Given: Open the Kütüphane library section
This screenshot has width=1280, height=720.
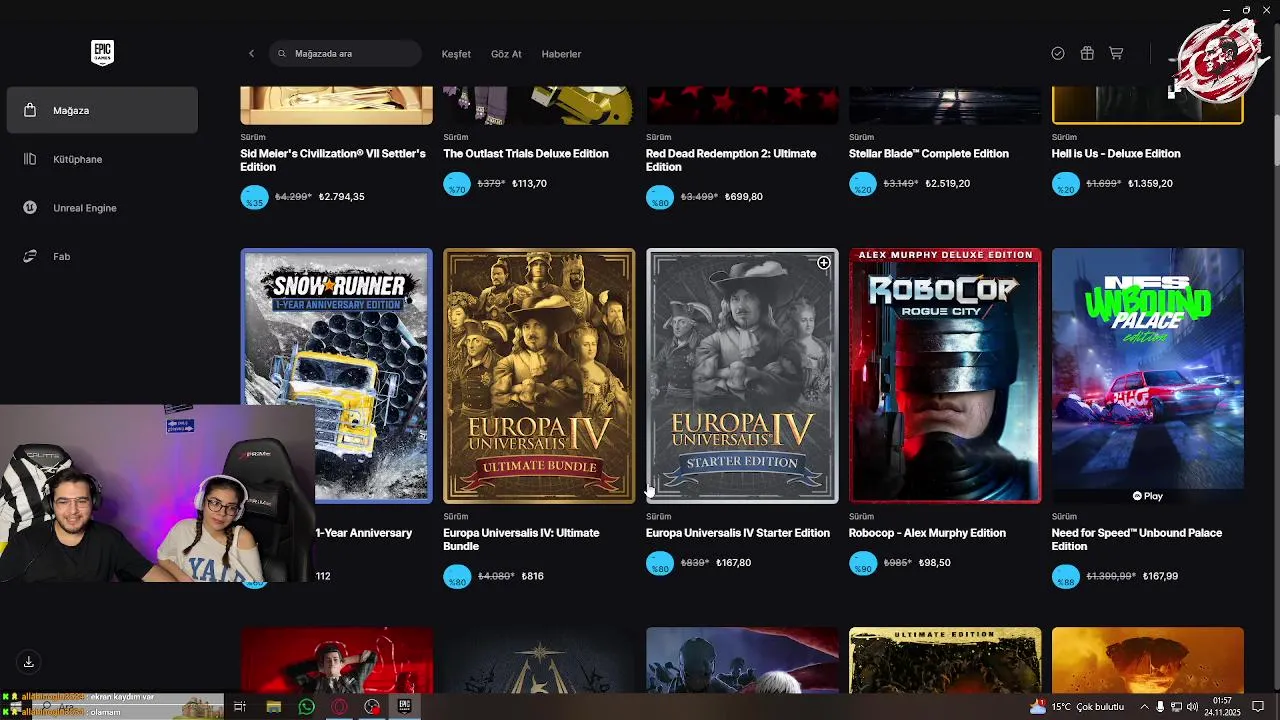Looking at the screenshot, I should pos(102,159).
